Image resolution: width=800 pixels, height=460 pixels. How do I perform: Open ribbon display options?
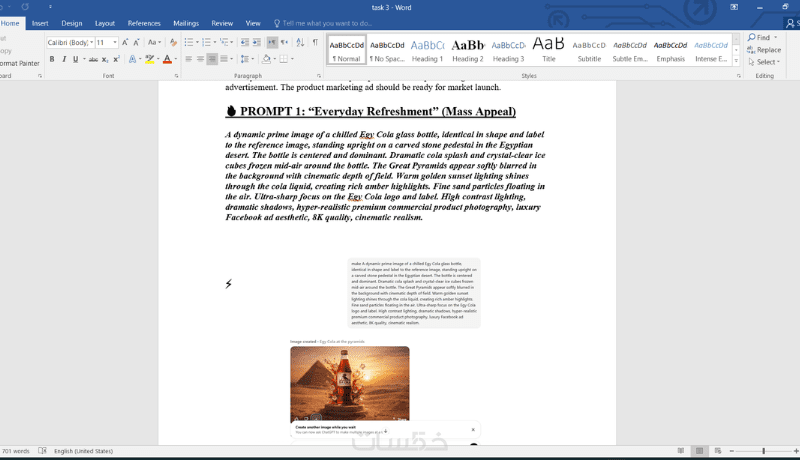click(734, 7)
